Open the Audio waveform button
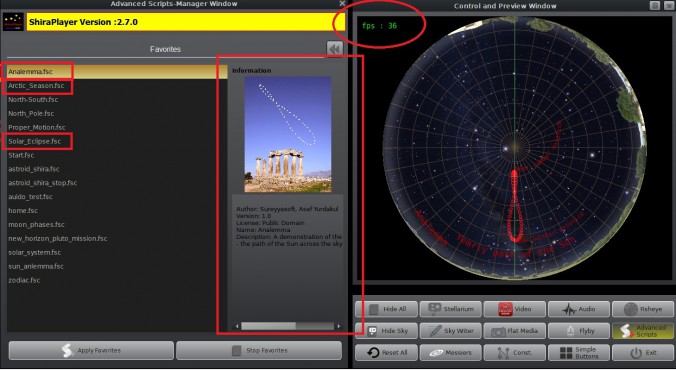This screenshot has width=676, height=370. [x=579, y=309]
